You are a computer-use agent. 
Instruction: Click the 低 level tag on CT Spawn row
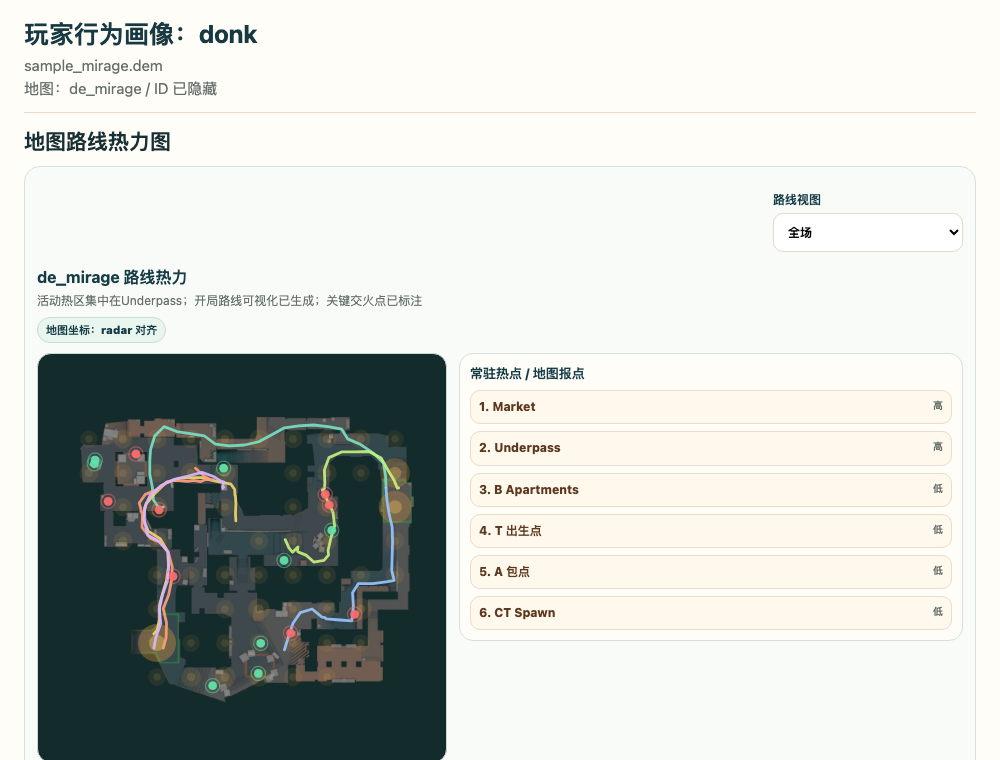pos(938,612)
